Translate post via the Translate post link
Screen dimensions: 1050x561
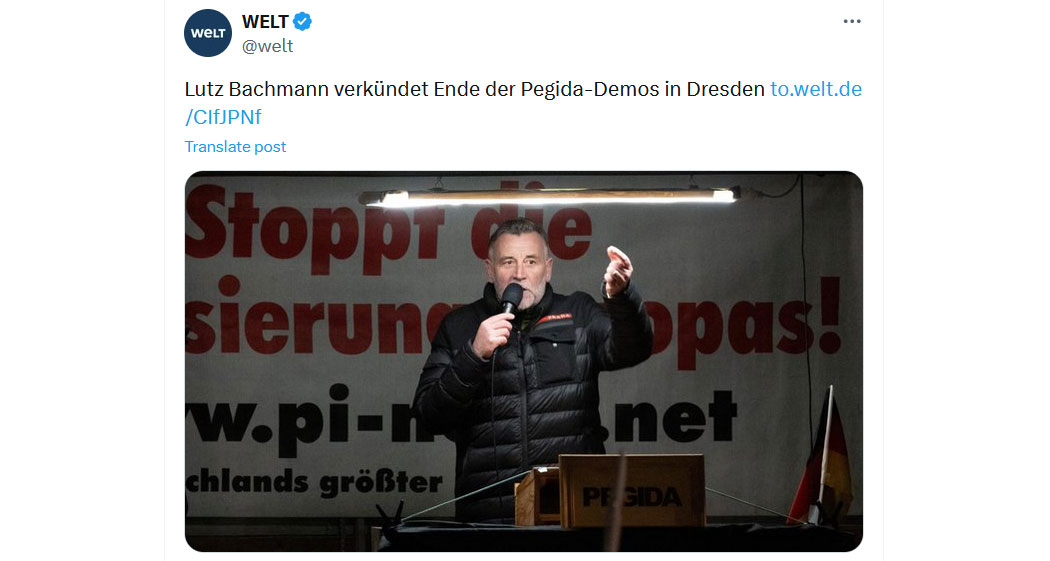tap(235, 147)
